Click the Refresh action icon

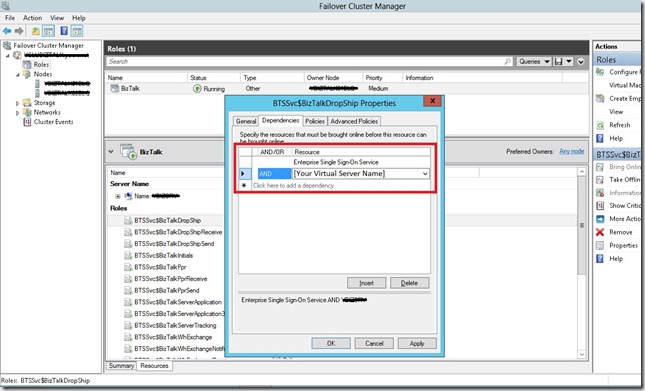pos(600,125)
